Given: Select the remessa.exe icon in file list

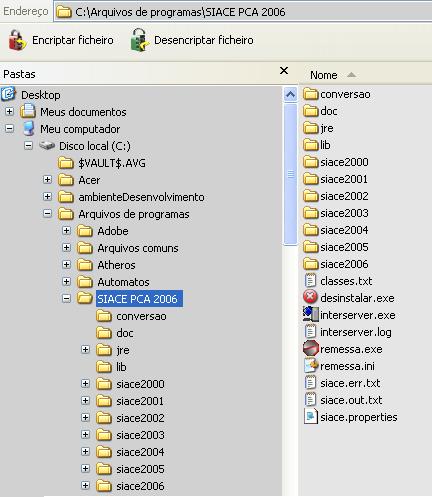Looking at the screenshot, I should [x=311, y=348].
